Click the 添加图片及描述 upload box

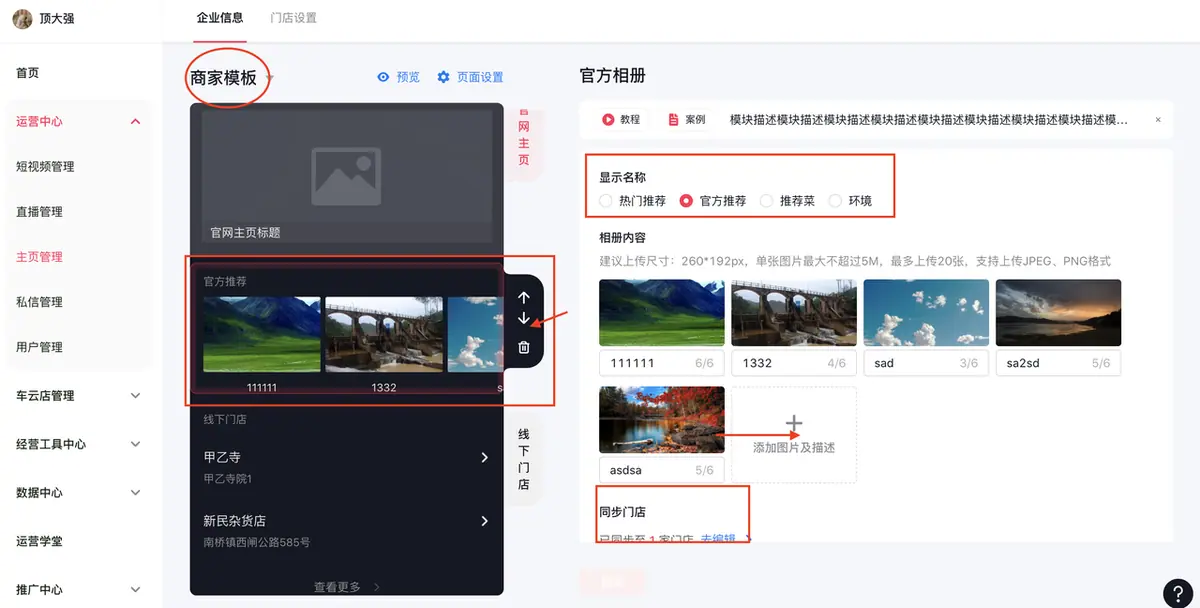click(x=794, y=435)
